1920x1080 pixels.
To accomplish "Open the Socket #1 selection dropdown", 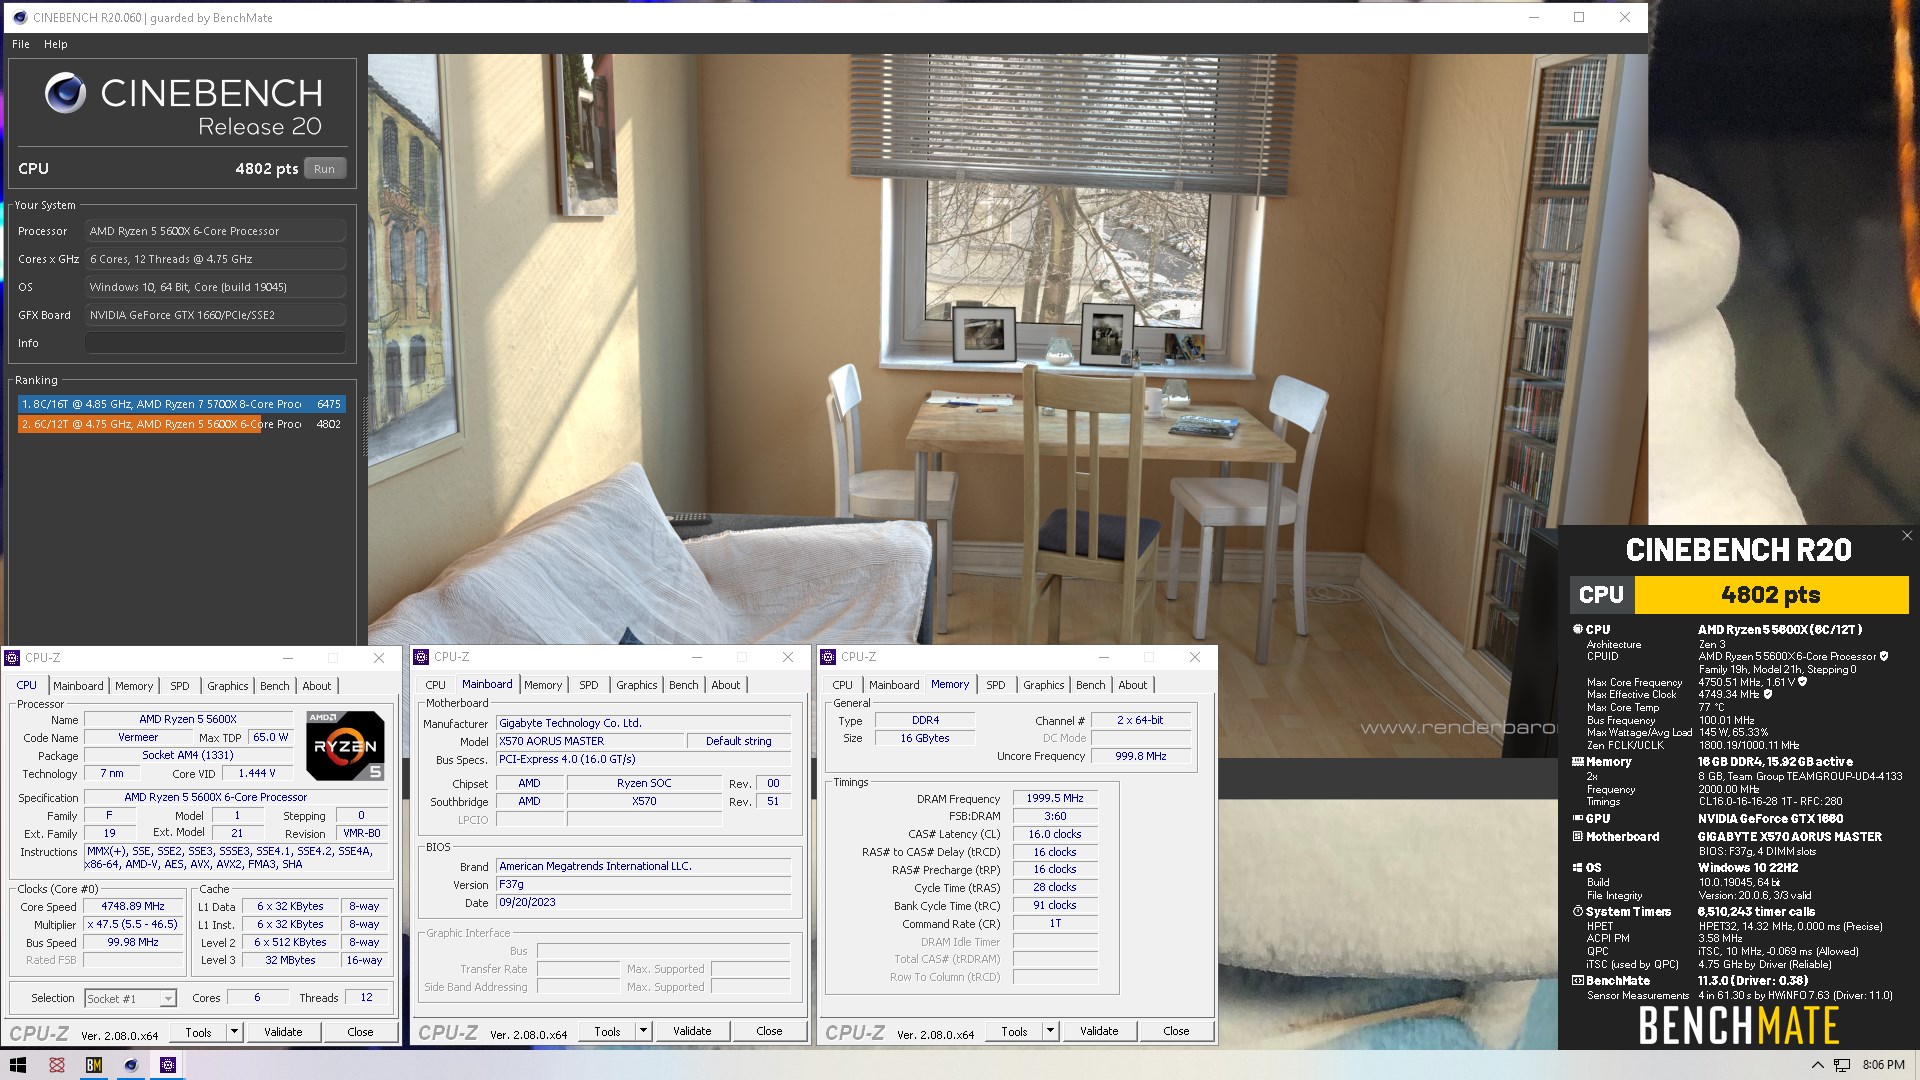I will (131, 998).
